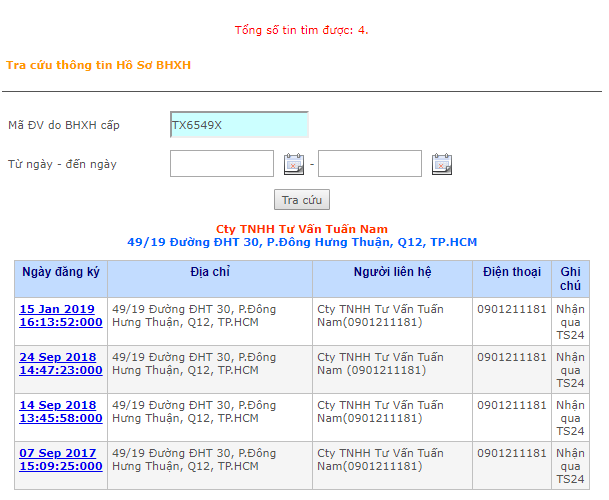Screen dimensions: 609x500
Task: Click the Điện thoại column header
Action: 512,272
